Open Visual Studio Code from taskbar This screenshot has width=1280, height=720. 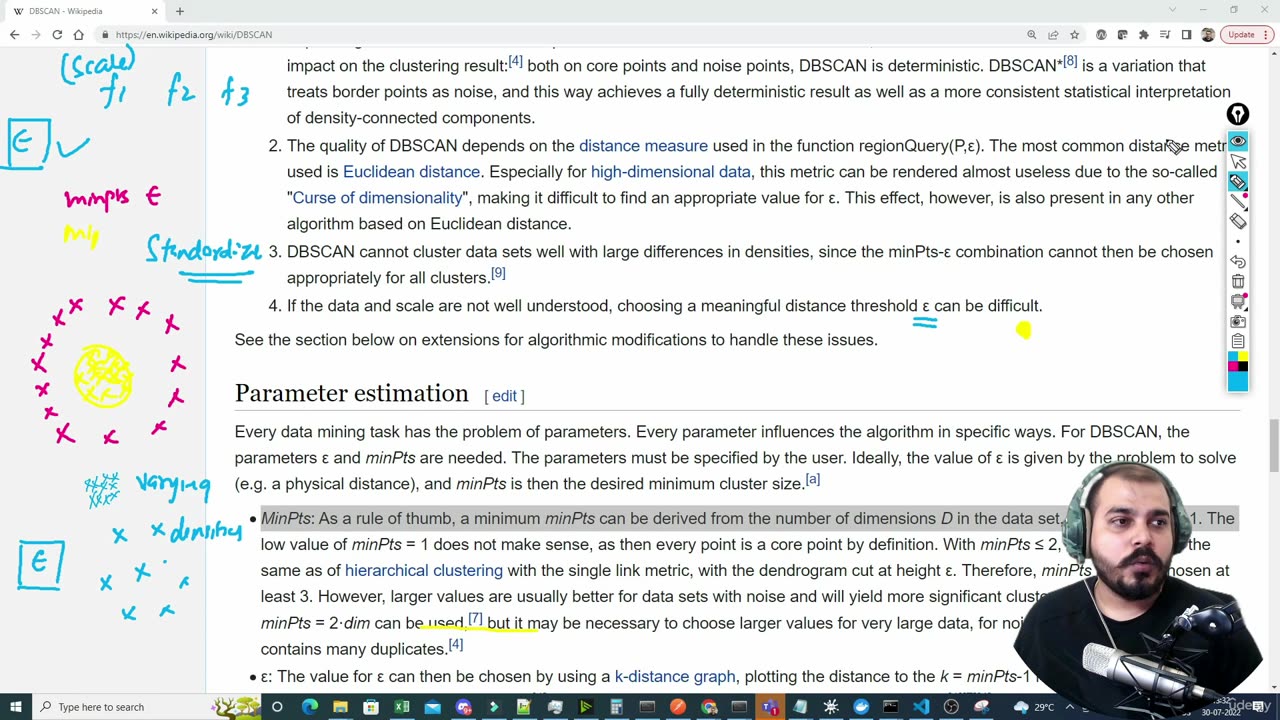click(921, 707)
